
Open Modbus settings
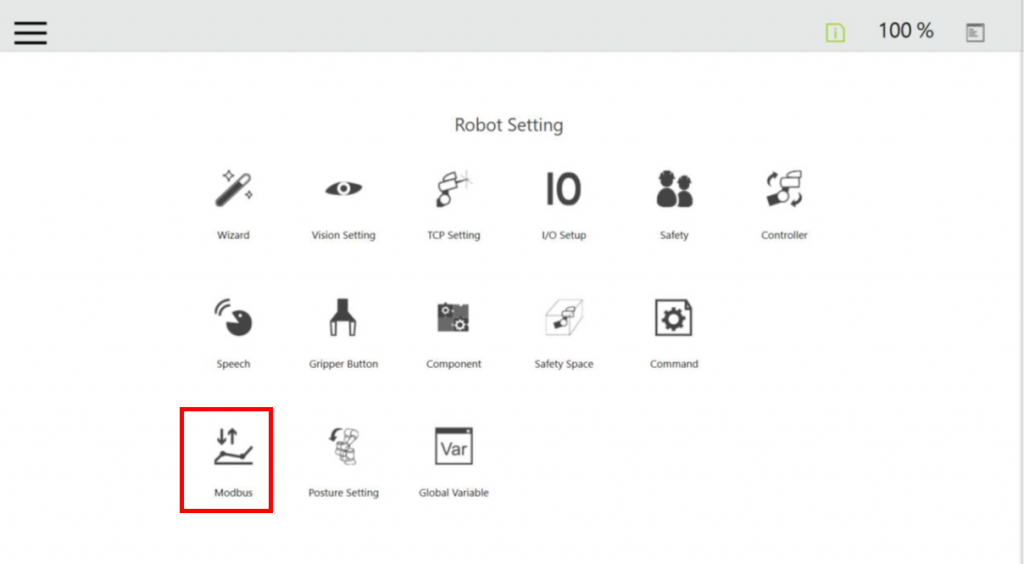[234, 447]
